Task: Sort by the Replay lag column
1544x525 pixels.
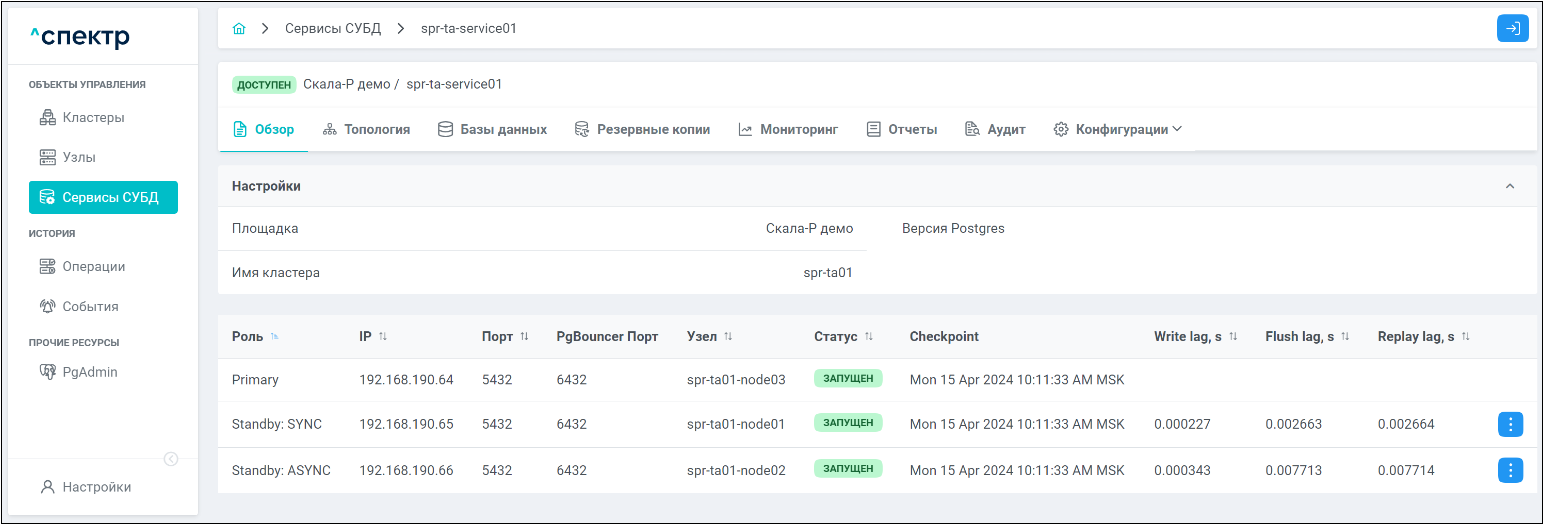Action: click(x=1465, y=337)
